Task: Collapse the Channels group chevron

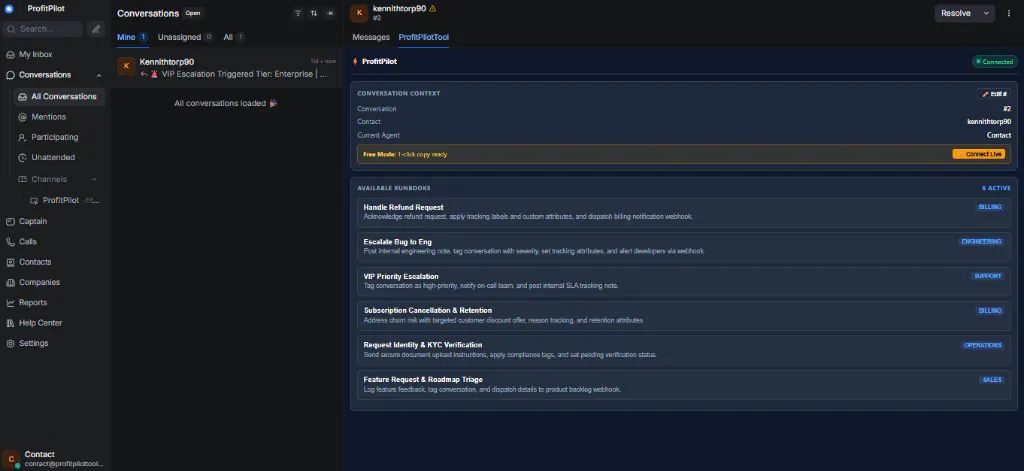Action: tap(94, 179)
